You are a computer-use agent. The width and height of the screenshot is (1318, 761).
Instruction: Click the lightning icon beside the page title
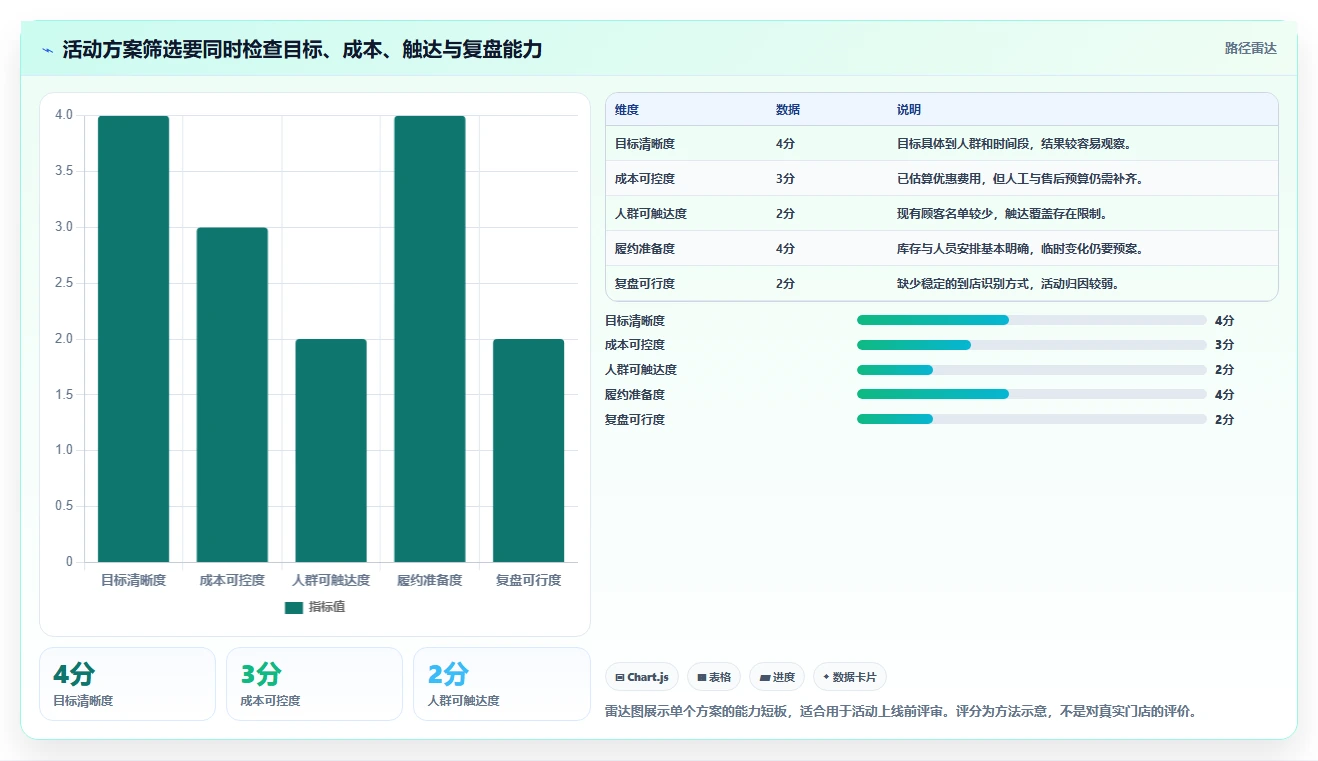(x=48, y=49)
